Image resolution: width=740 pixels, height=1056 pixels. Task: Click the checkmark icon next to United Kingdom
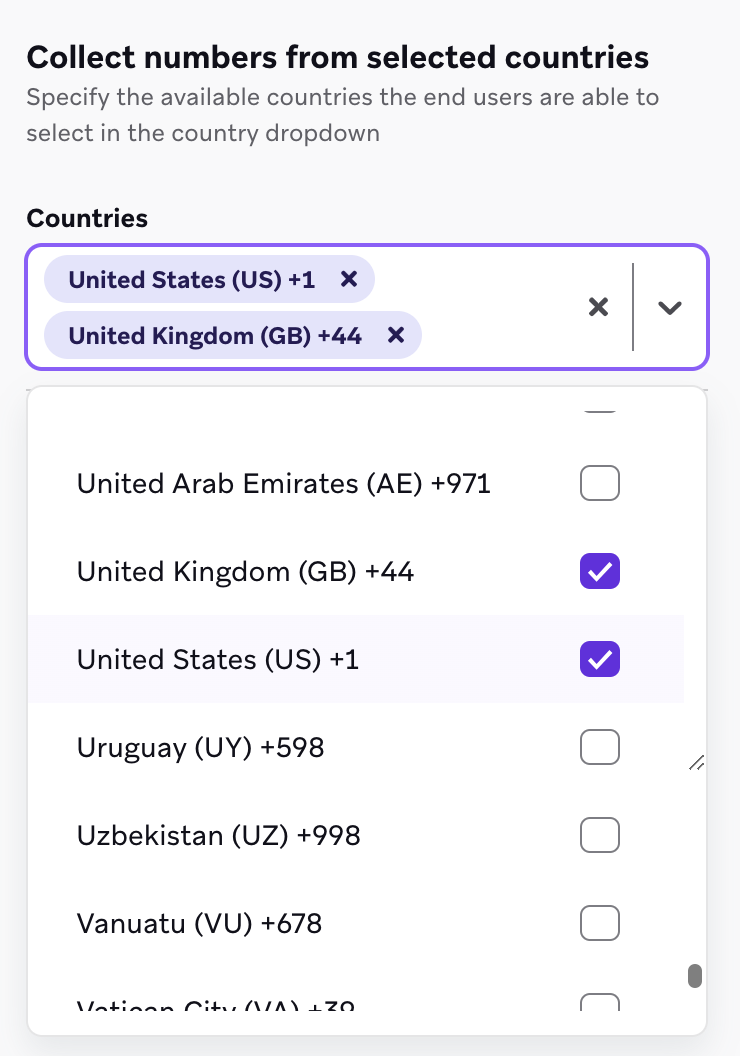(x=599, y=571)
